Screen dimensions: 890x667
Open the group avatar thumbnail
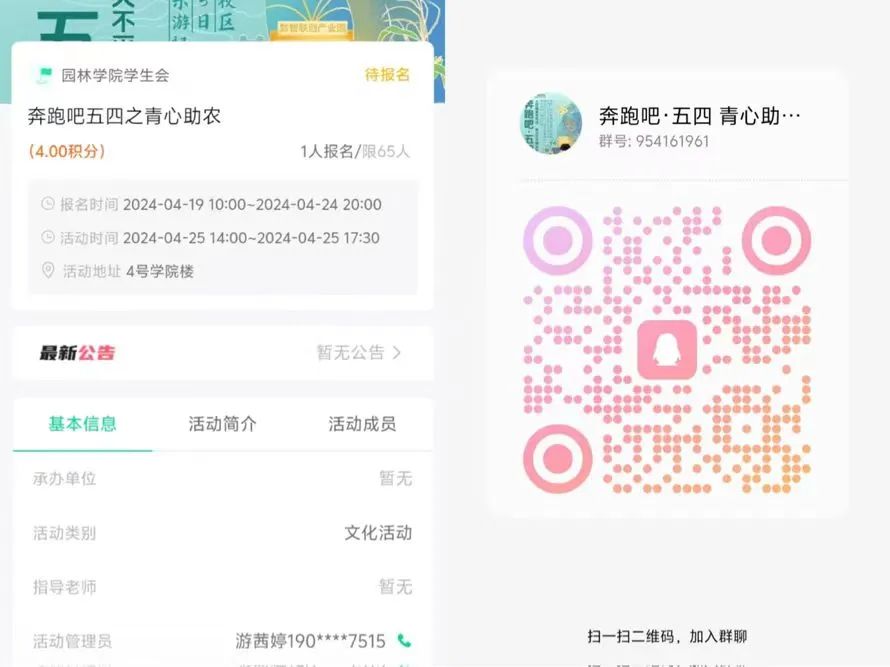tap(551, 123)
